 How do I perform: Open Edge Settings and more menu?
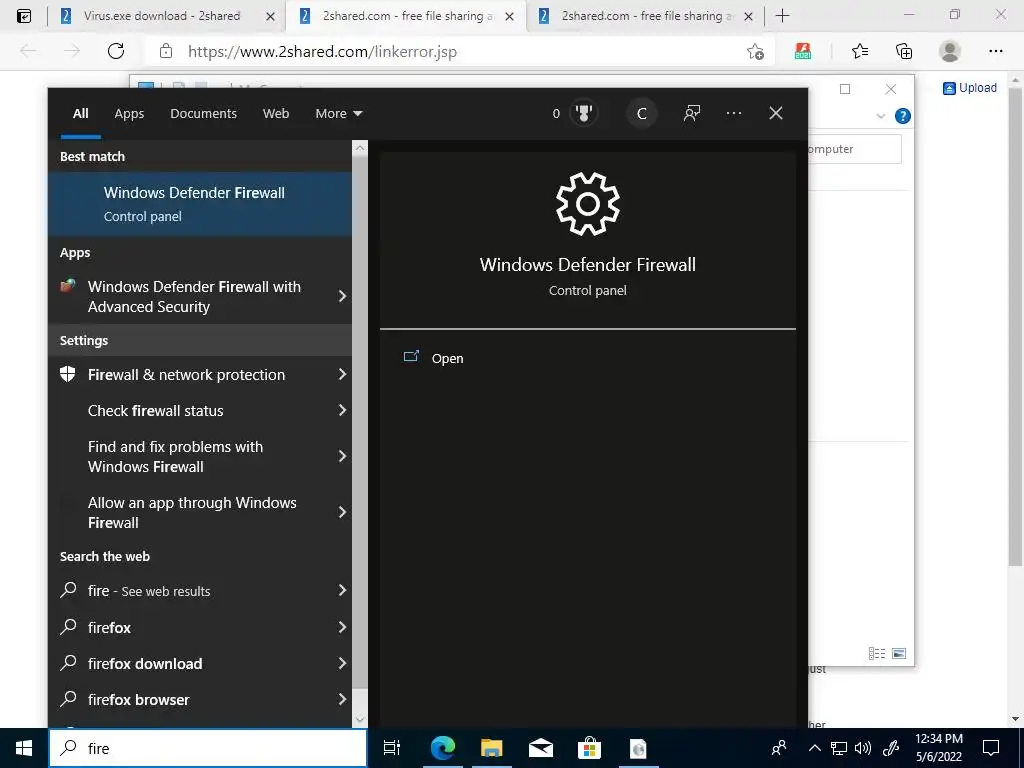coord(995,52)
